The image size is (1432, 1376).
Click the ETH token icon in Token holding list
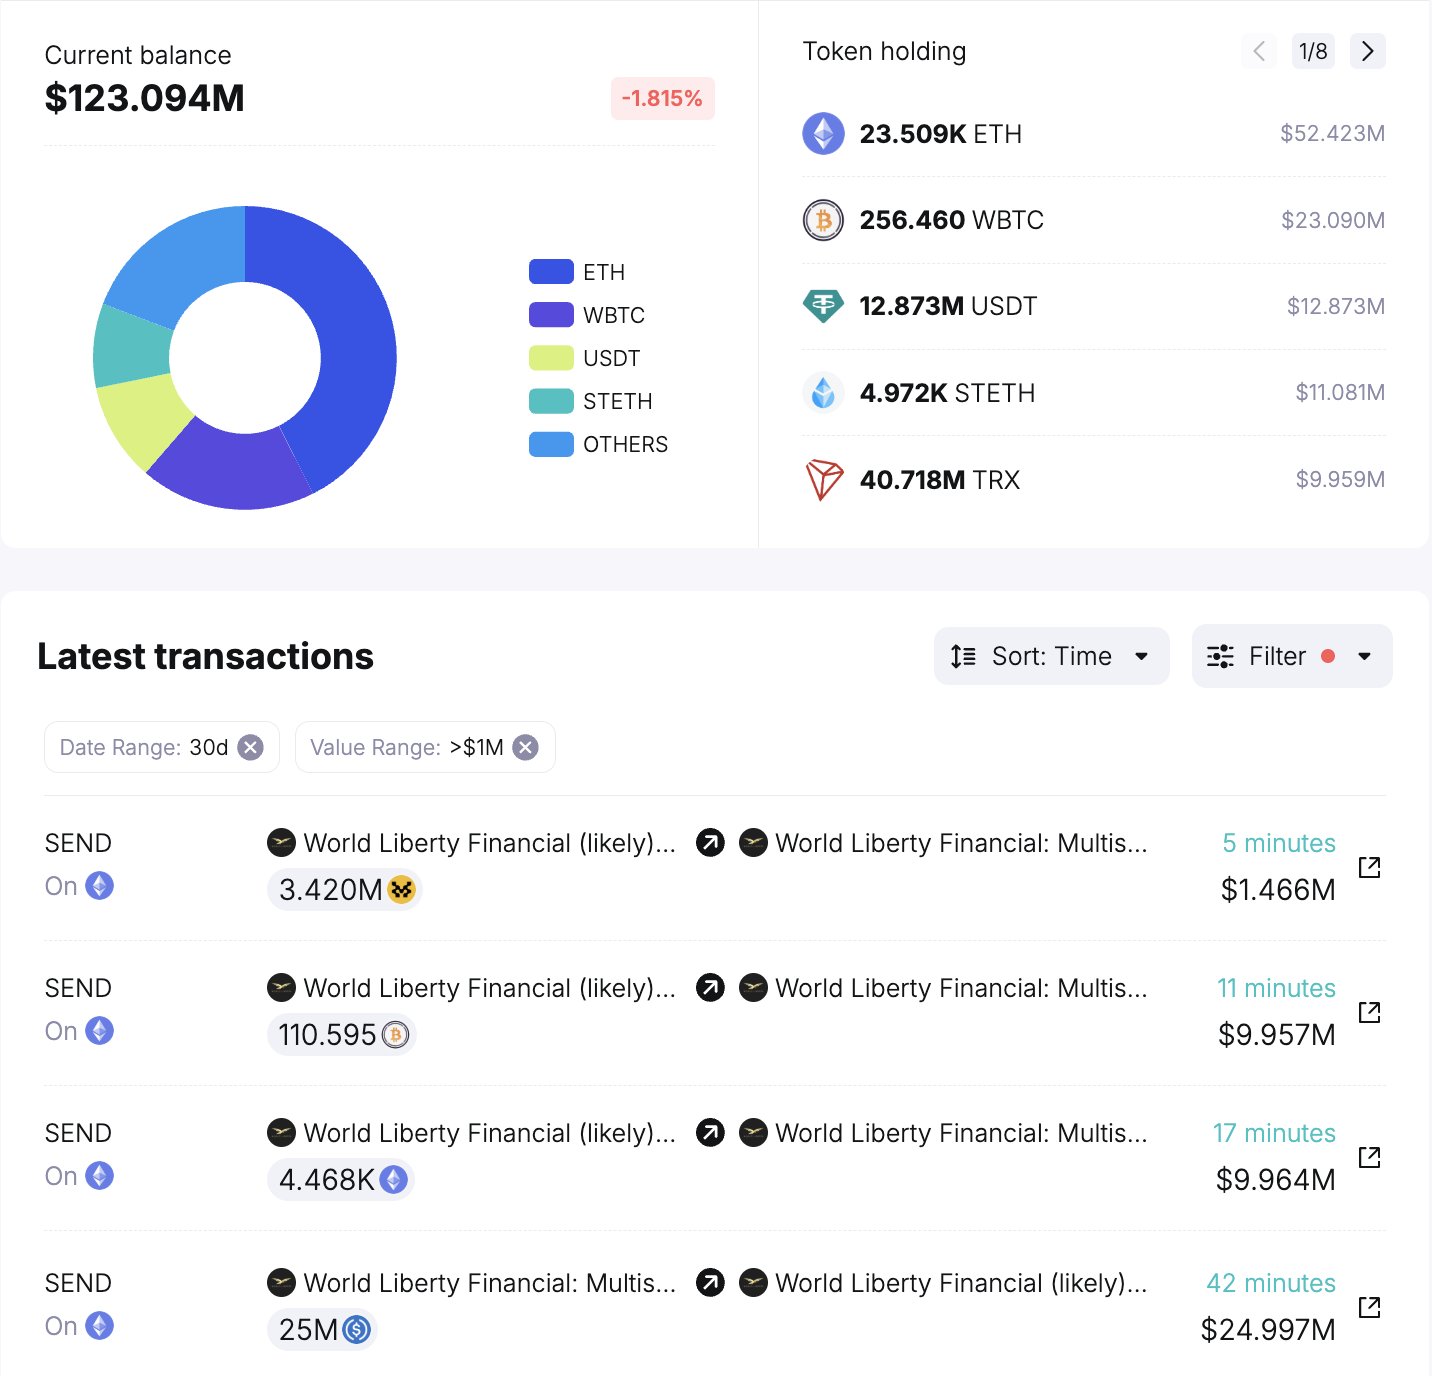tap(823, 133)
